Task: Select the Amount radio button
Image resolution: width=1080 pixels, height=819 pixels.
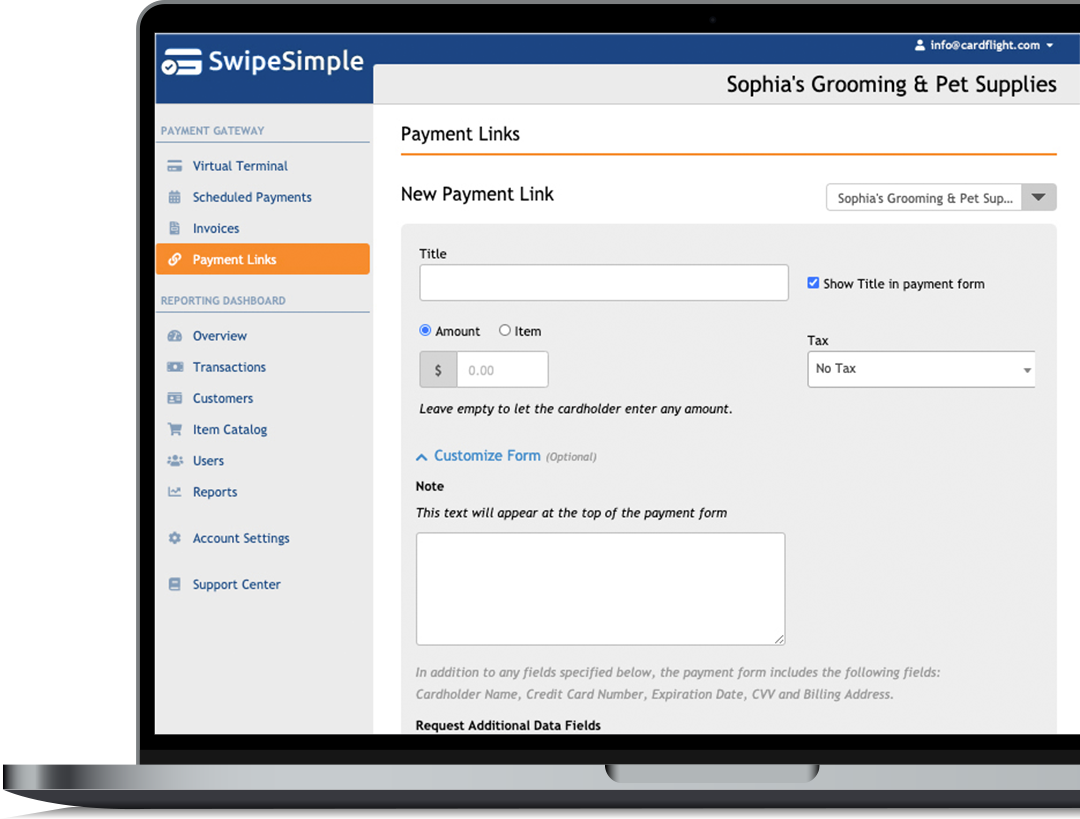Action: [x=427, y=330]
